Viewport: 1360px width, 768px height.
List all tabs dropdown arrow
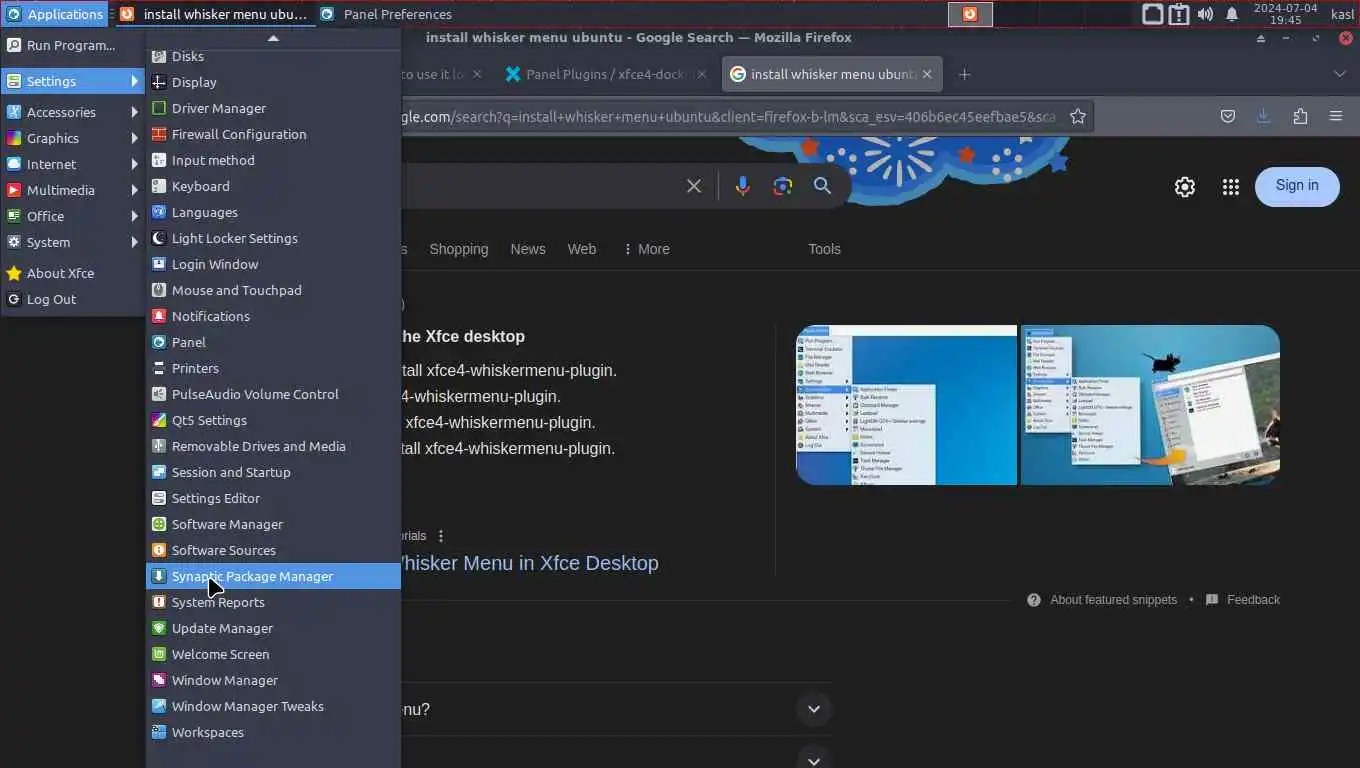pyautogui.click(x=1340, y=74)
